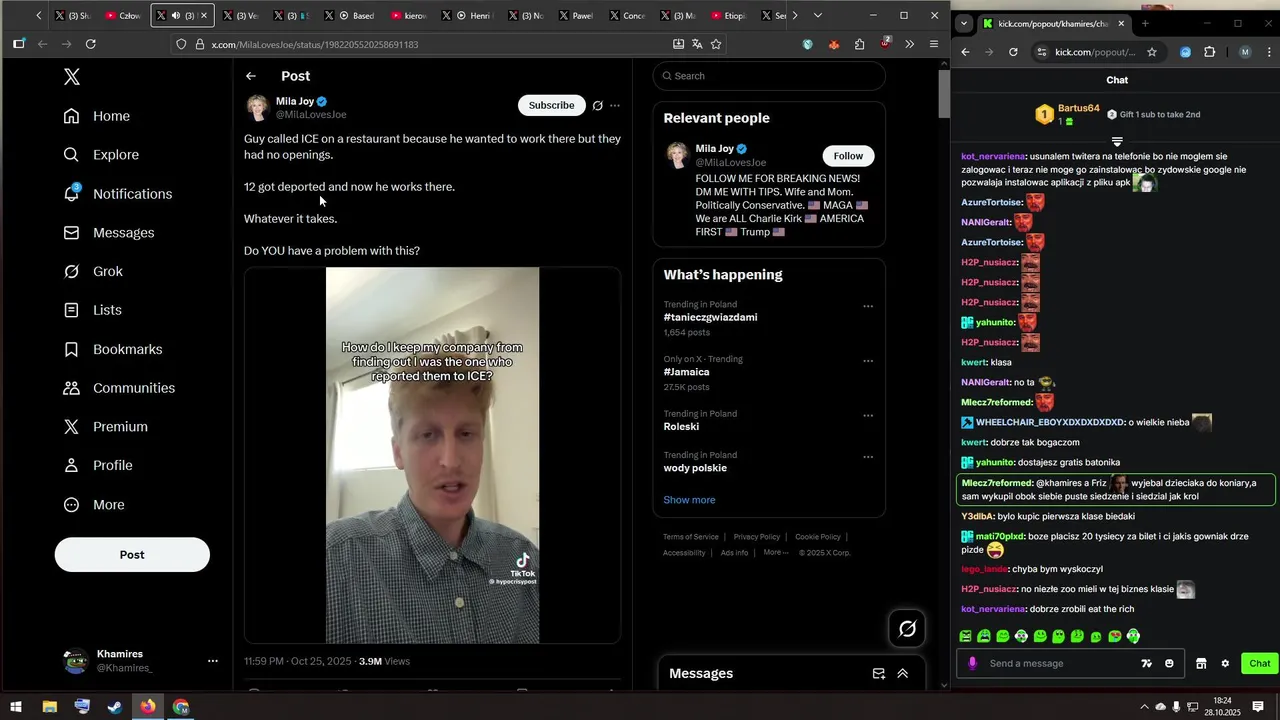Go back using Post back arrow
The height and width of the screenshot is (720, 1280).
pos(251,76)
